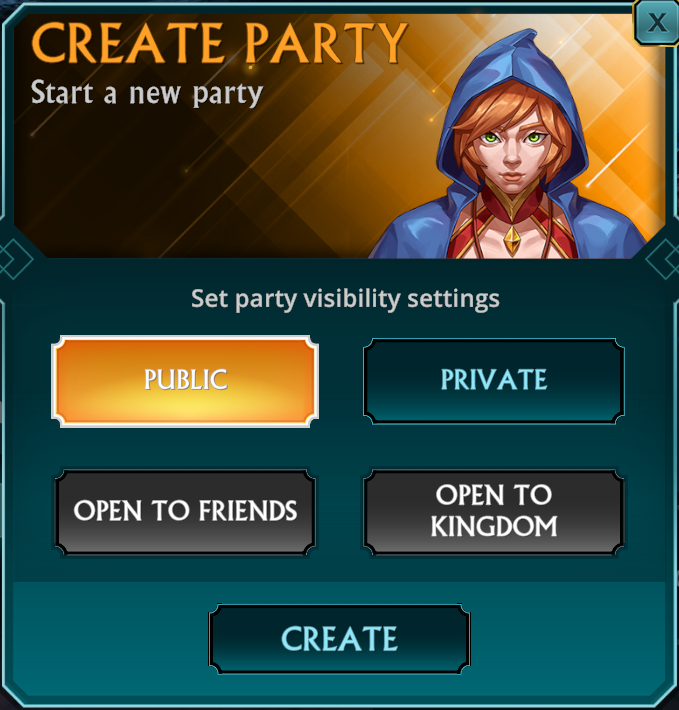The height and width of the screenshot is (710, 679).
Task: Click the 'Start a new party' subtitle
Action: click(x=147, y=94)
